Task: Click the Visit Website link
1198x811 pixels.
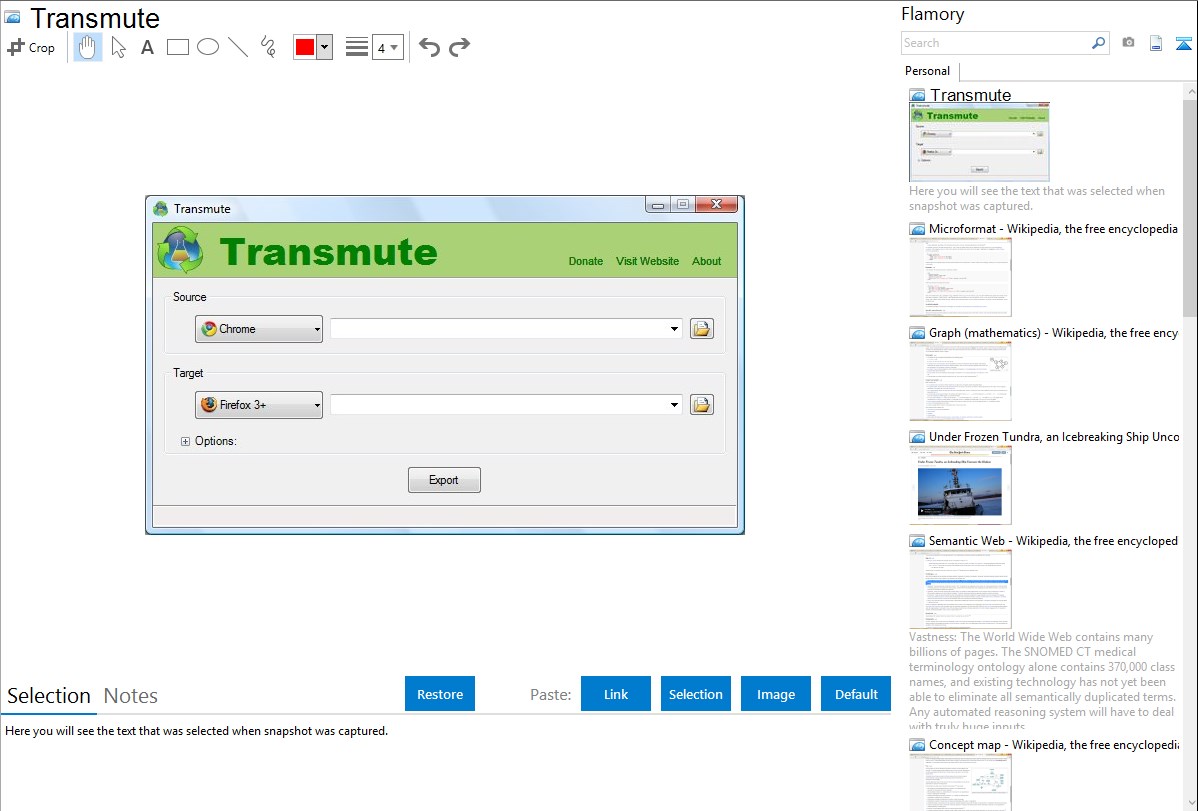Action: pyautogui.click(x=647, y=261)
